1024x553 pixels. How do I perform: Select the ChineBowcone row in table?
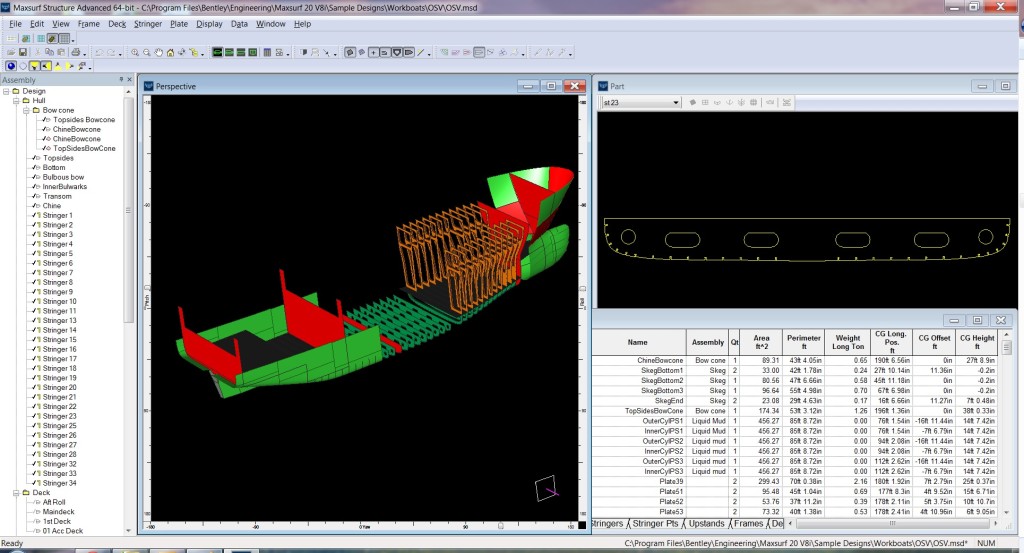pos(795,360)
